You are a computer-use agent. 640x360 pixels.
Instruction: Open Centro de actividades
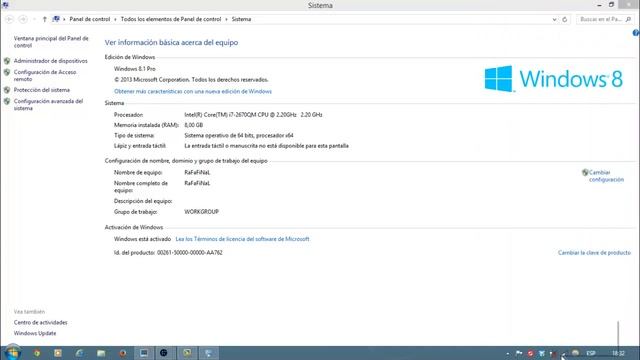click(x=40, y=322)
